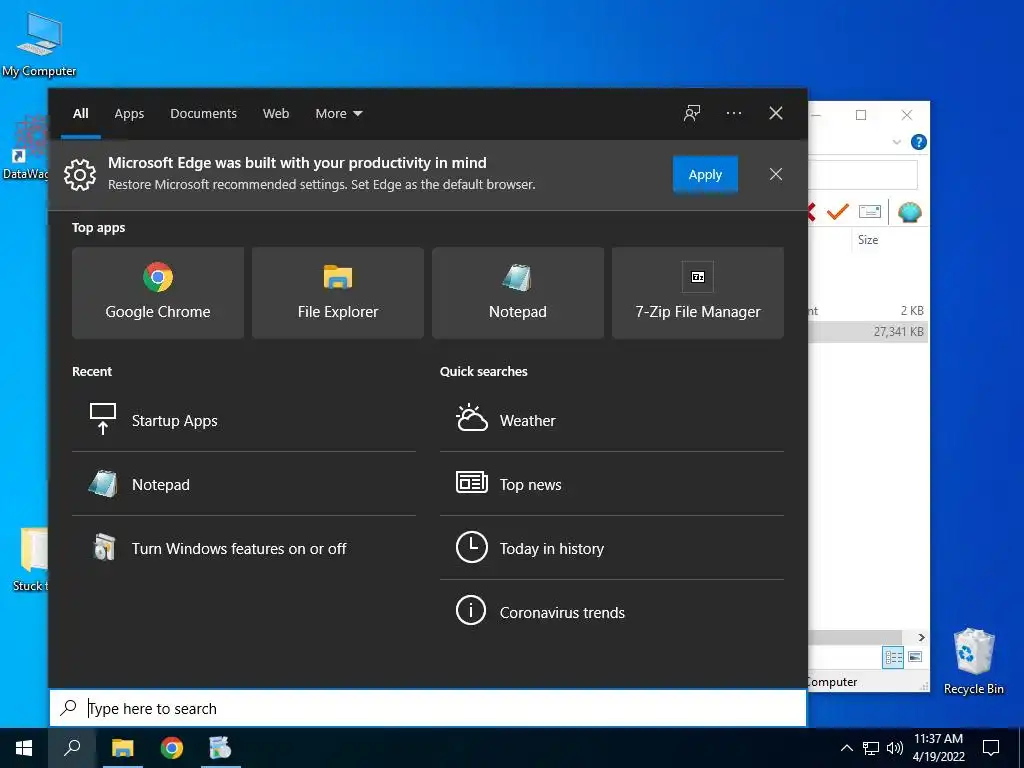Select the My Computer desktop icon

coord(39,44)
